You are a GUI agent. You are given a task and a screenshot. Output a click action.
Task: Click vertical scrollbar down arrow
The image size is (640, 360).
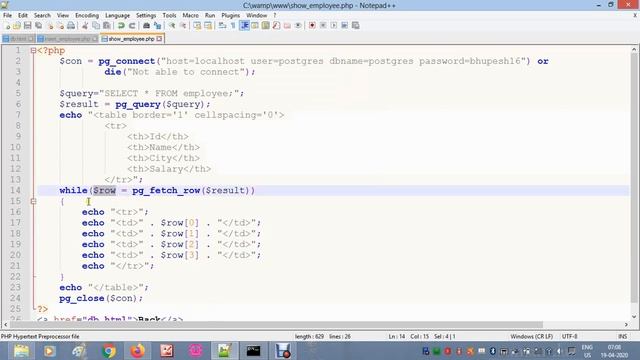[634, 317]
